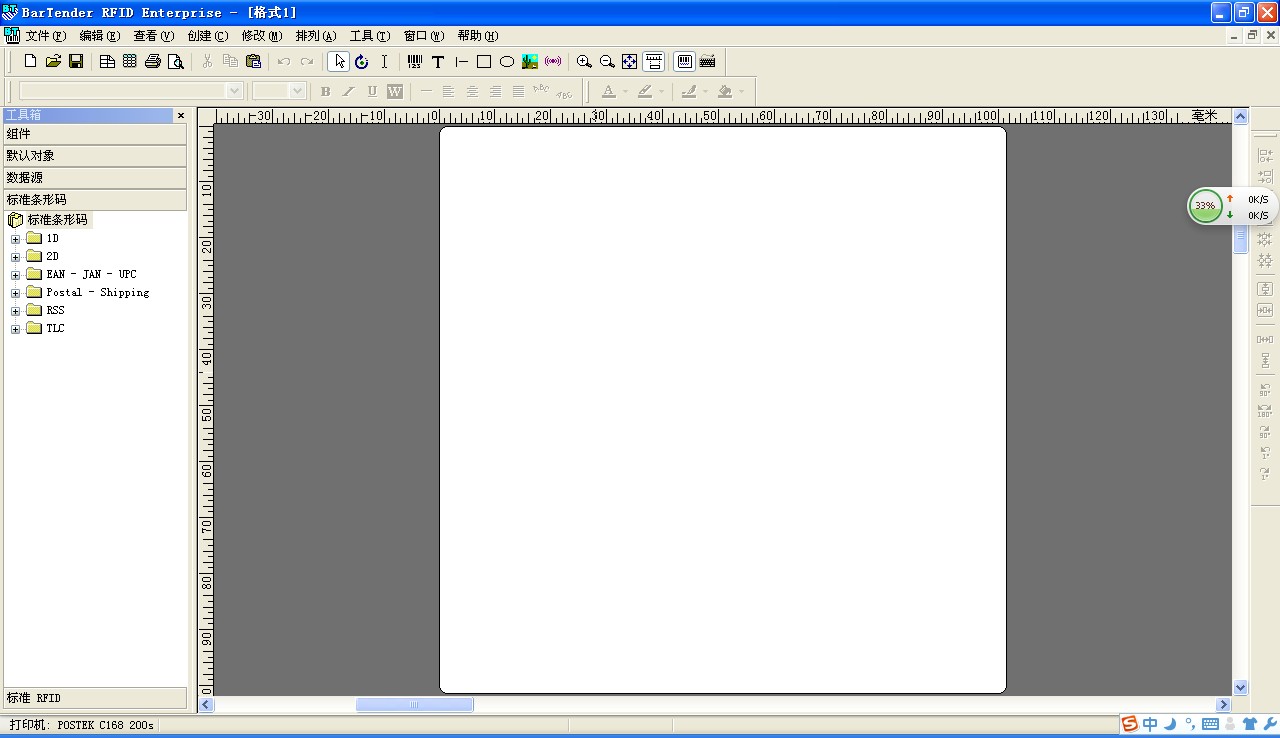Click the vertical scrollbar up arrow
Image resolution: width=1280 pixels, height=738 pixels.
coord(1241,117)
